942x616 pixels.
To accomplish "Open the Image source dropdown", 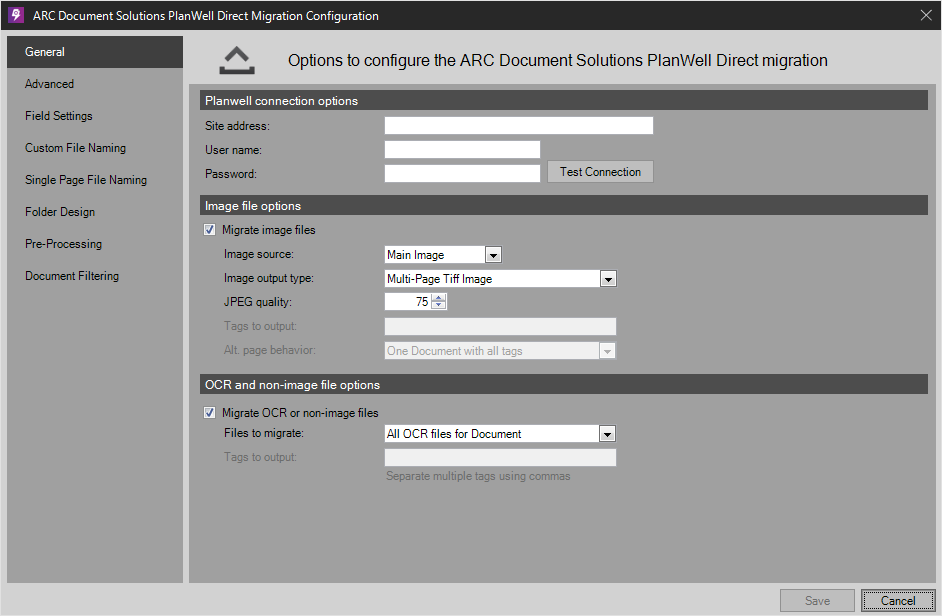I will point(493,255).
